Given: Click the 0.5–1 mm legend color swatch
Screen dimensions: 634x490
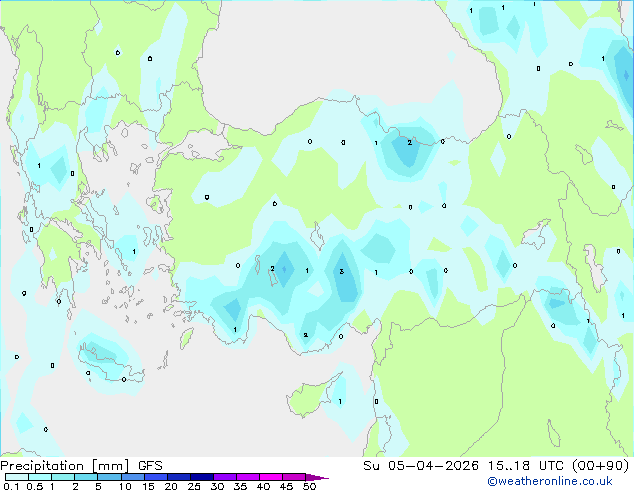Looking at the screenshot, I should tap(40, 477).
